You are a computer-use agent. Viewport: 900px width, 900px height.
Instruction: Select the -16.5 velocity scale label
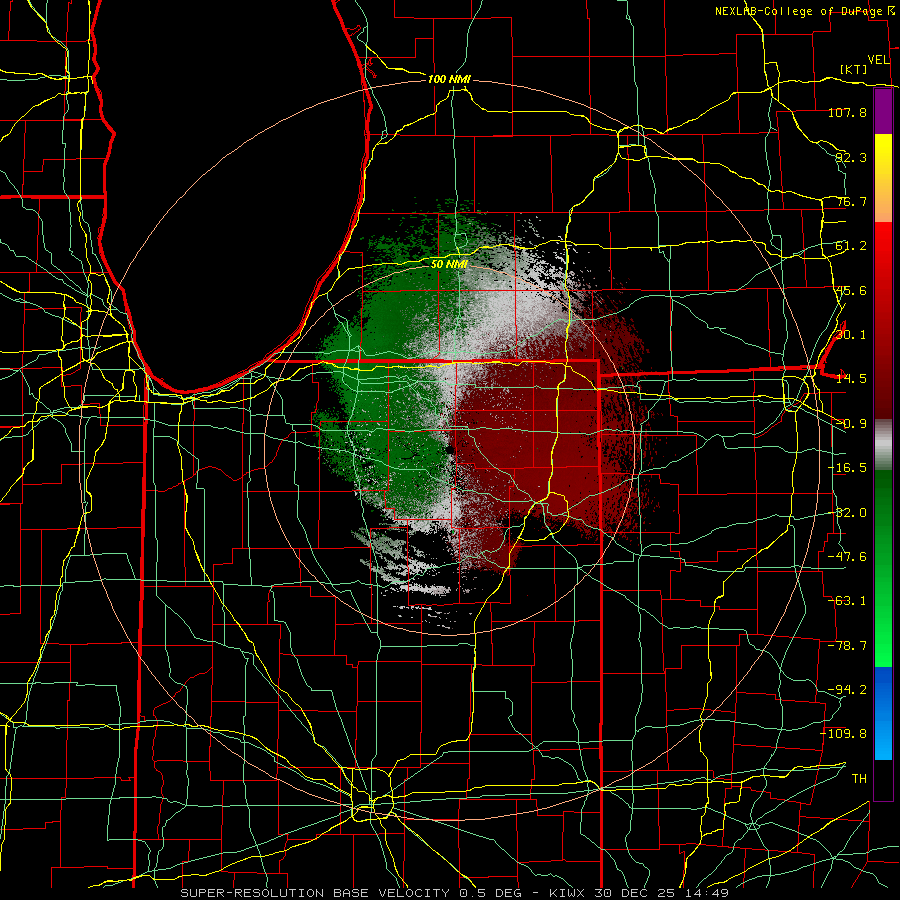tap(847, 468)
